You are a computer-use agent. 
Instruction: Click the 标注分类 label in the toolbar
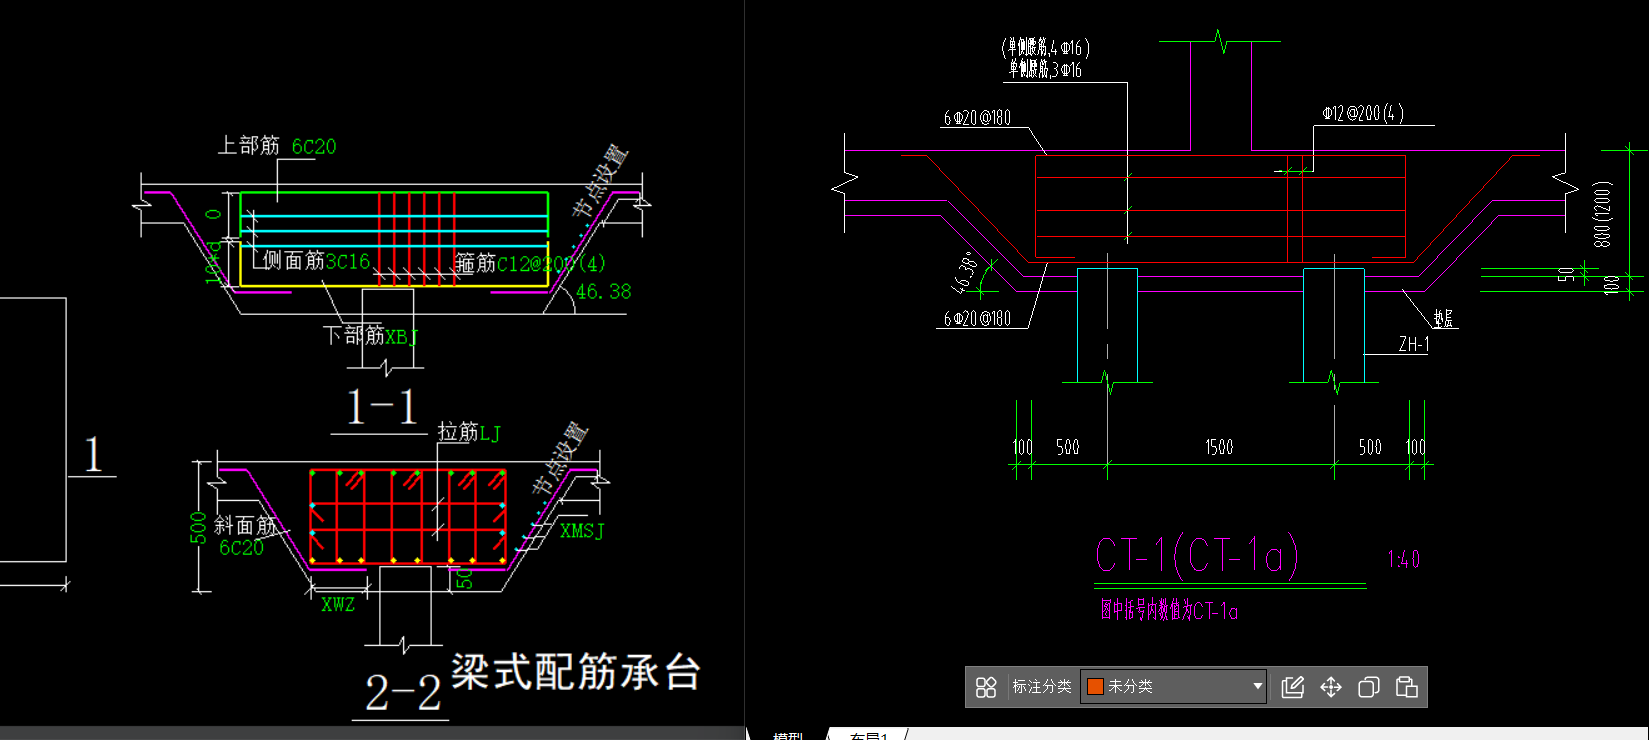tap(1041, 687)
